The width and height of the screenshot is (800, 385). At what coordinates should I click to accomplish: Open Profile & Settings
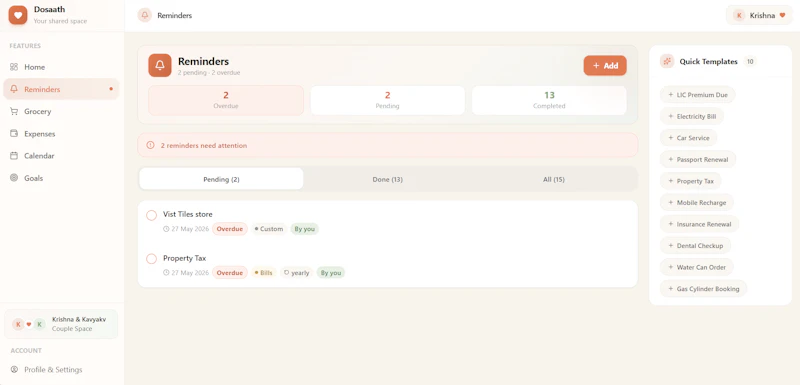coord(61,369)
